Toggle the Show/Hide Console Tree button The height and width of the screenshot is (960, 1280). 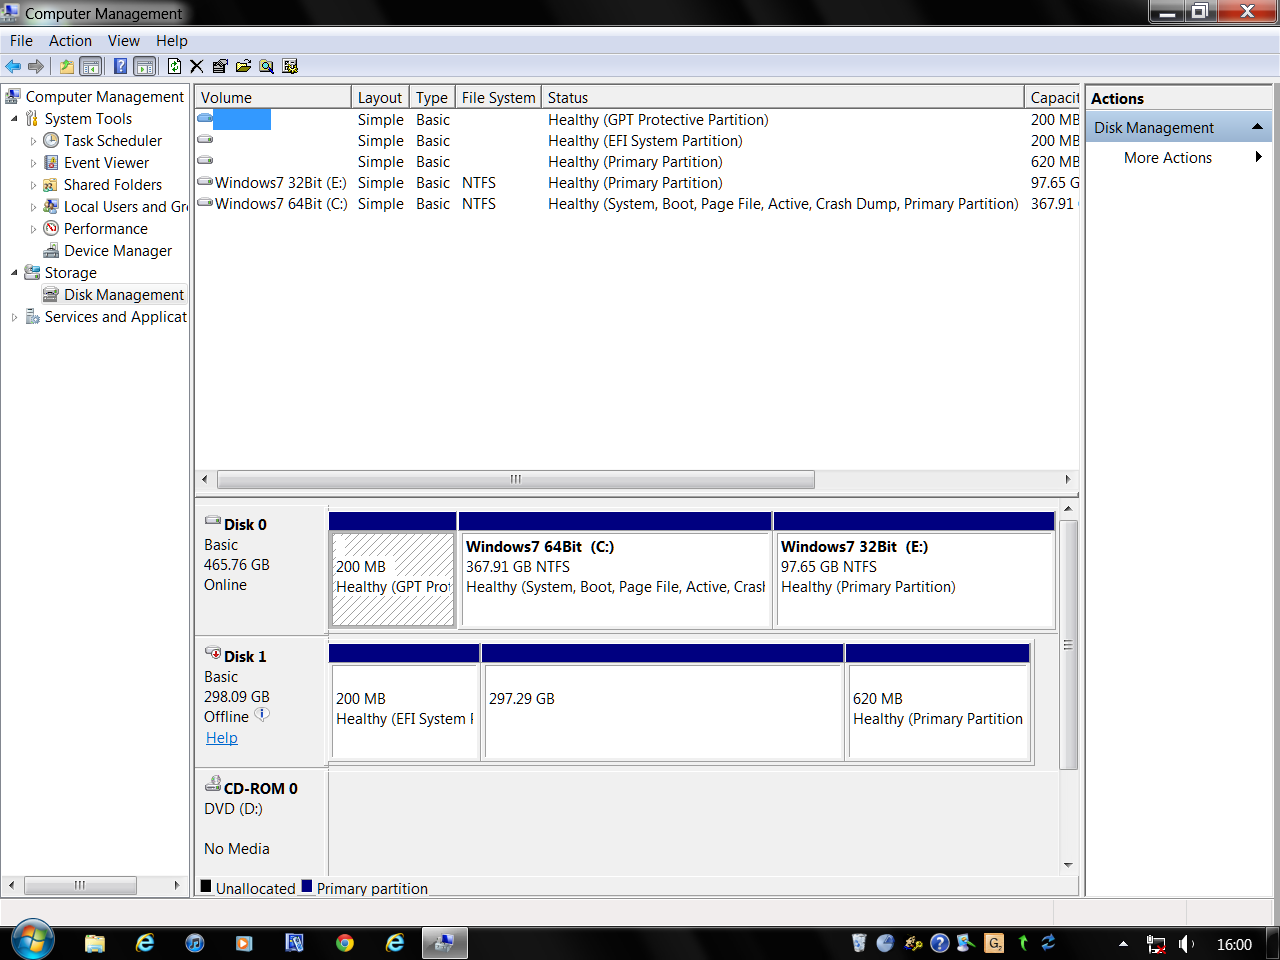(x=91, y=67)
